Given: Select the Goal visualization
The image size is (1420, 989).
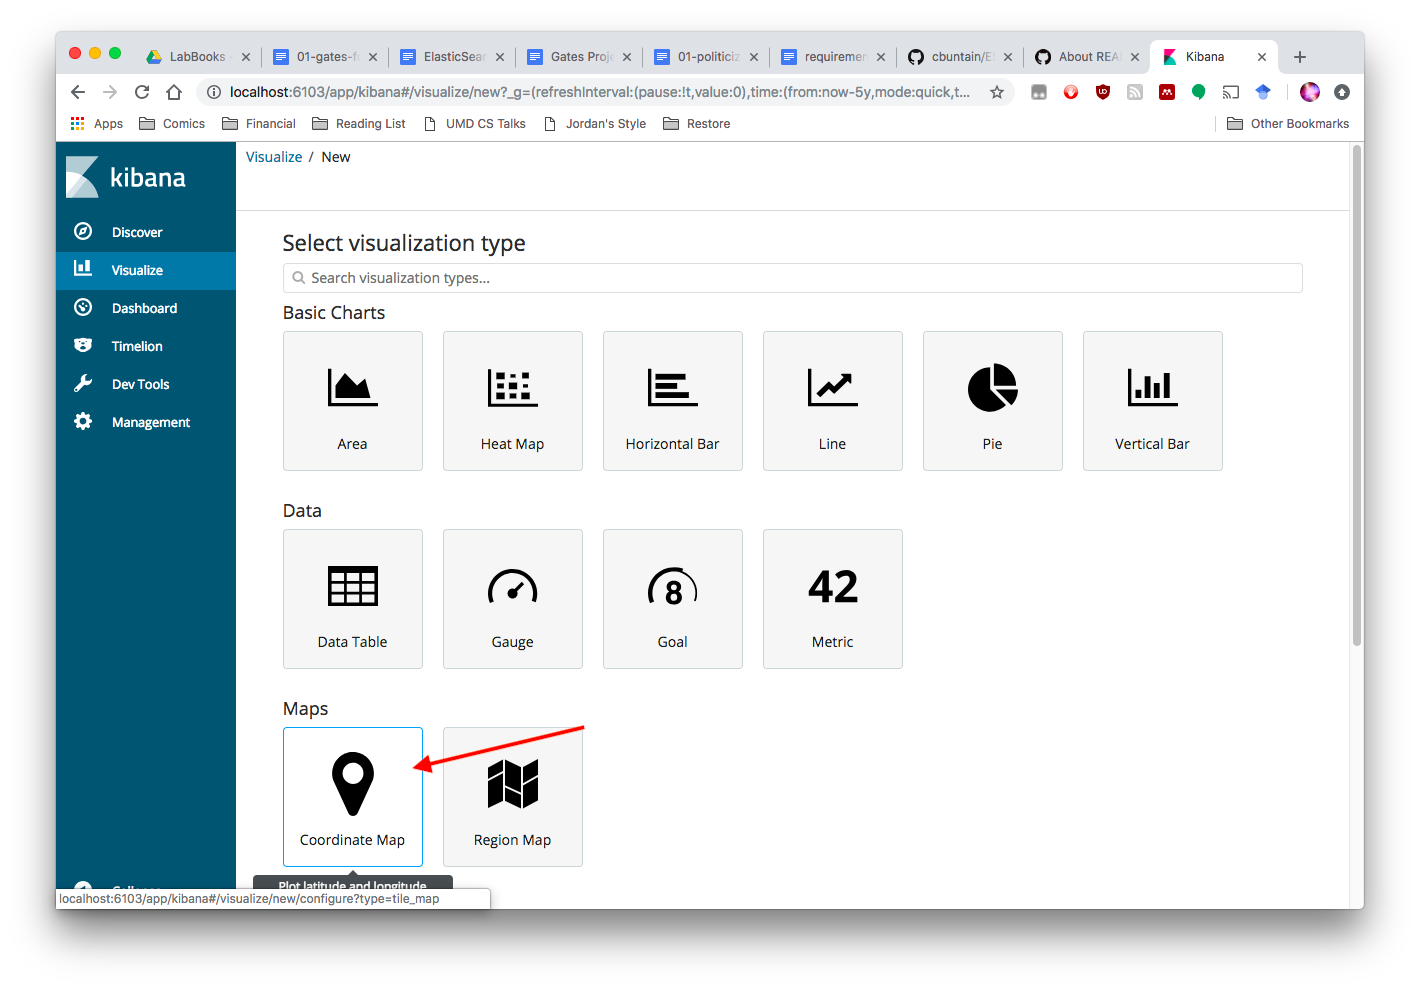Looking at the screenshot, I should pos(673,599).
